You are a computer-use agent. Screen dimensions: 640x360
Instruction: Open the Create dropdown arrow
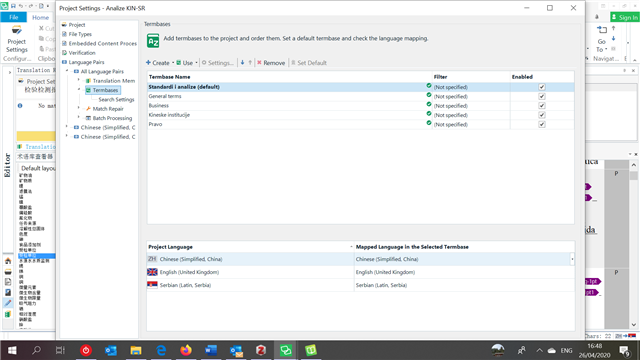point(173,63)
